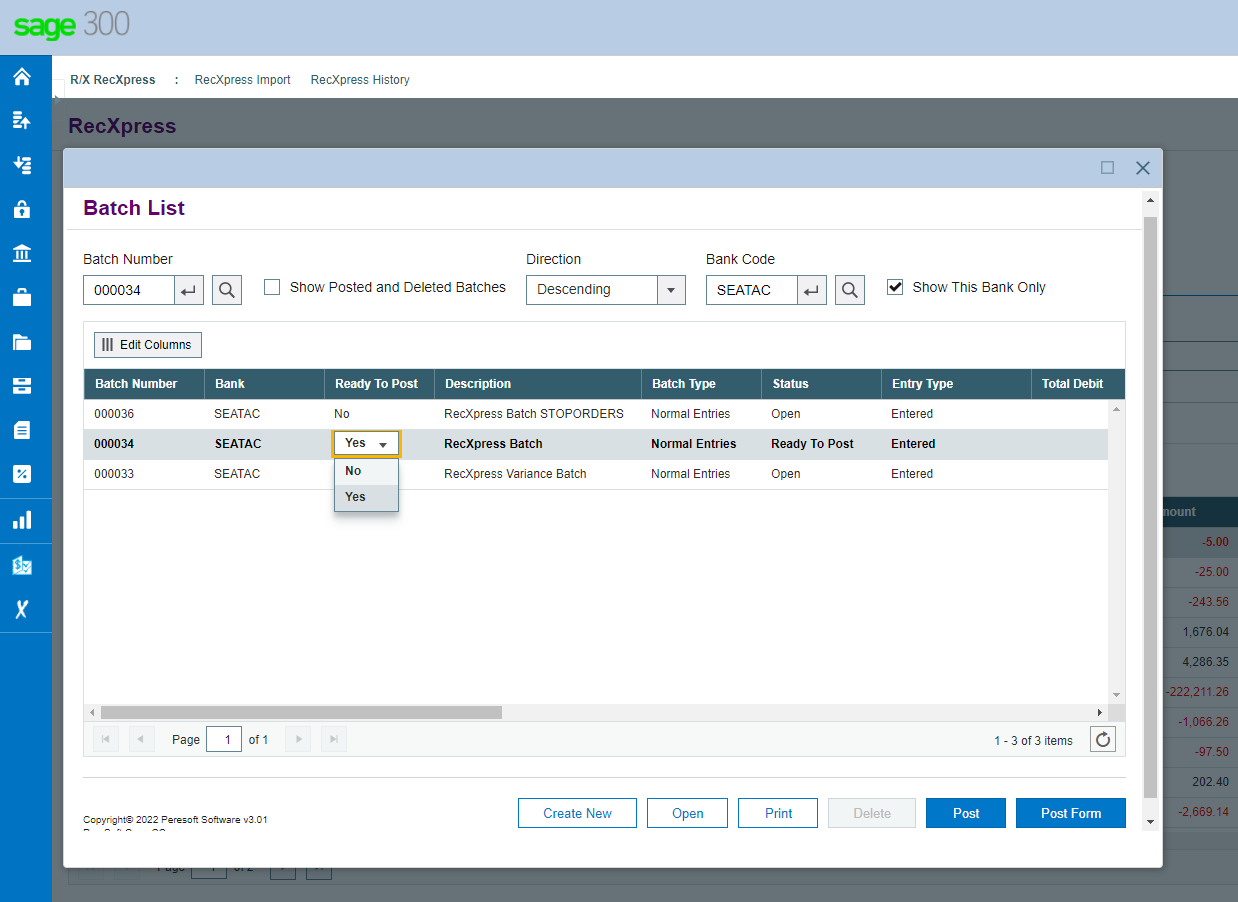1238x902 pixels.
Task: Click the Open batch button
Action: coord(688,813)
